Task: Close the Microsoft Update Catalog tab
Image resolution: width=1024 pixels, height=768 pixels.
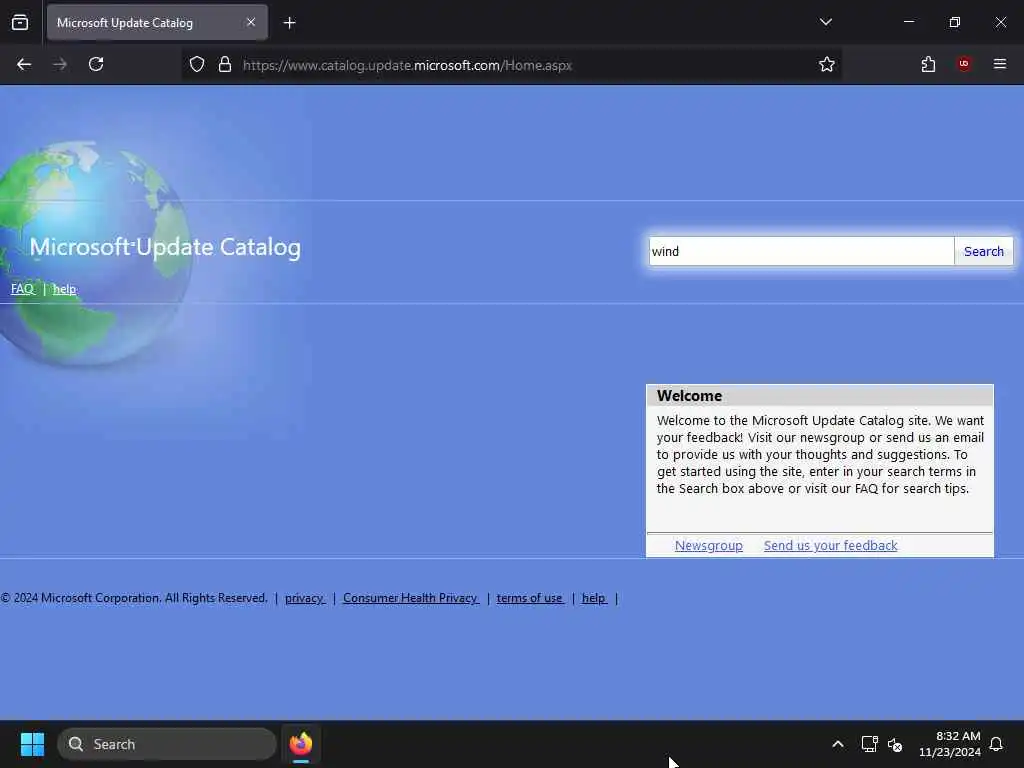Action: (x=251, y=22)
